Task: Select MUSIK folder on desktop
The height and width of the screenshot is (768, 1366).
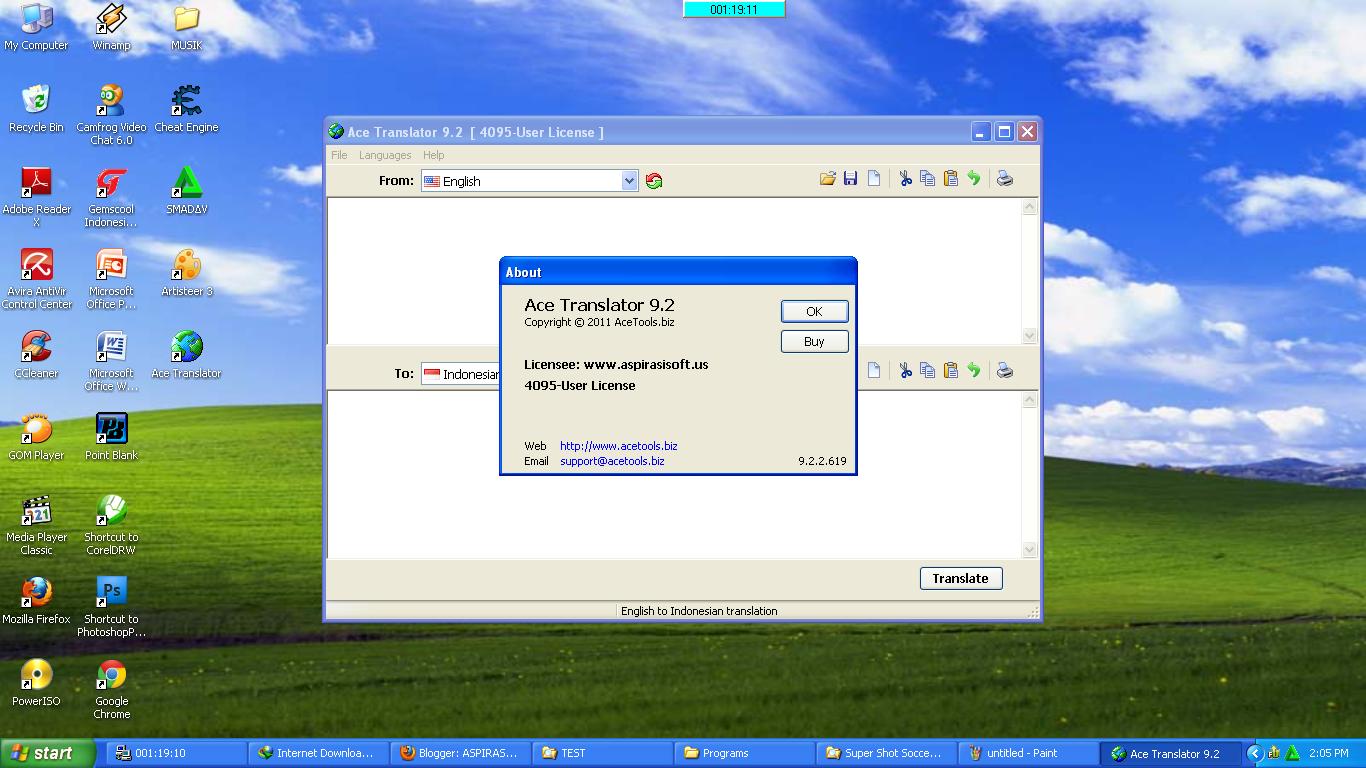Action: 186,27
